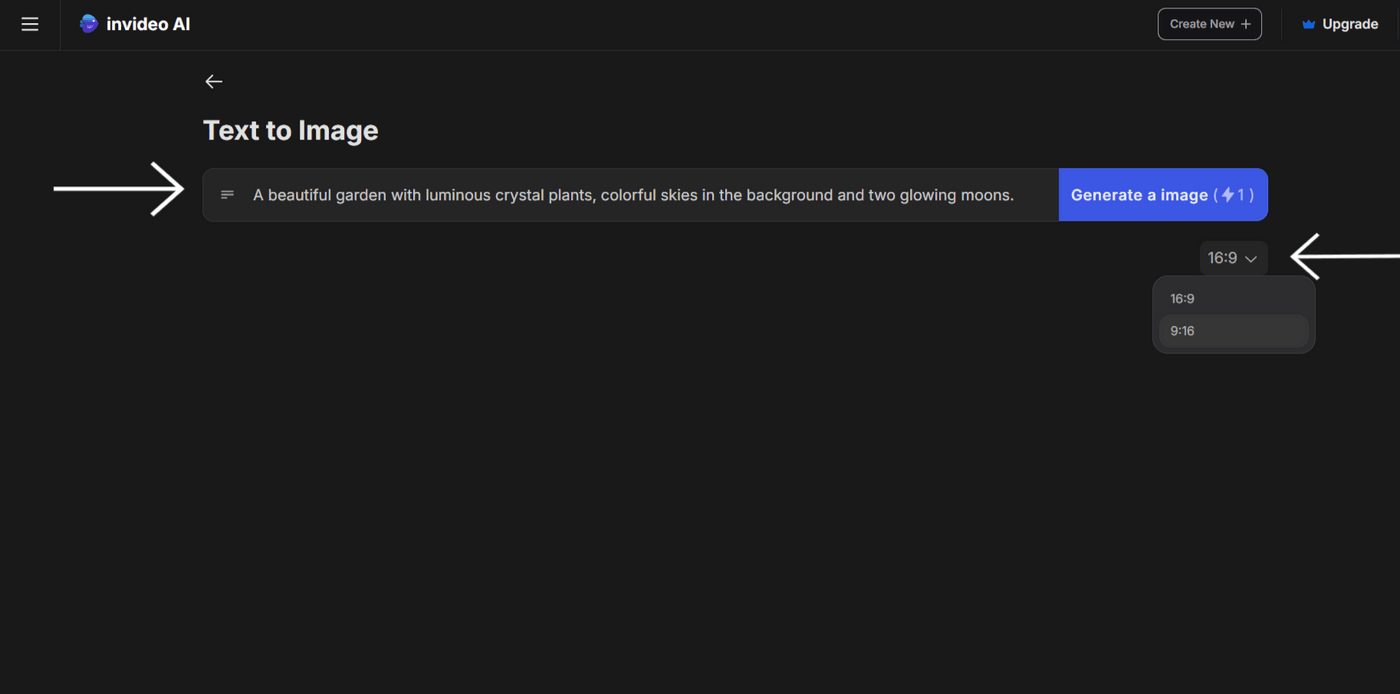The image size is (1400, 694).
Task: Click the lightning bolt credit icon
Action: pyautogui.click(x=1228, y=195)
